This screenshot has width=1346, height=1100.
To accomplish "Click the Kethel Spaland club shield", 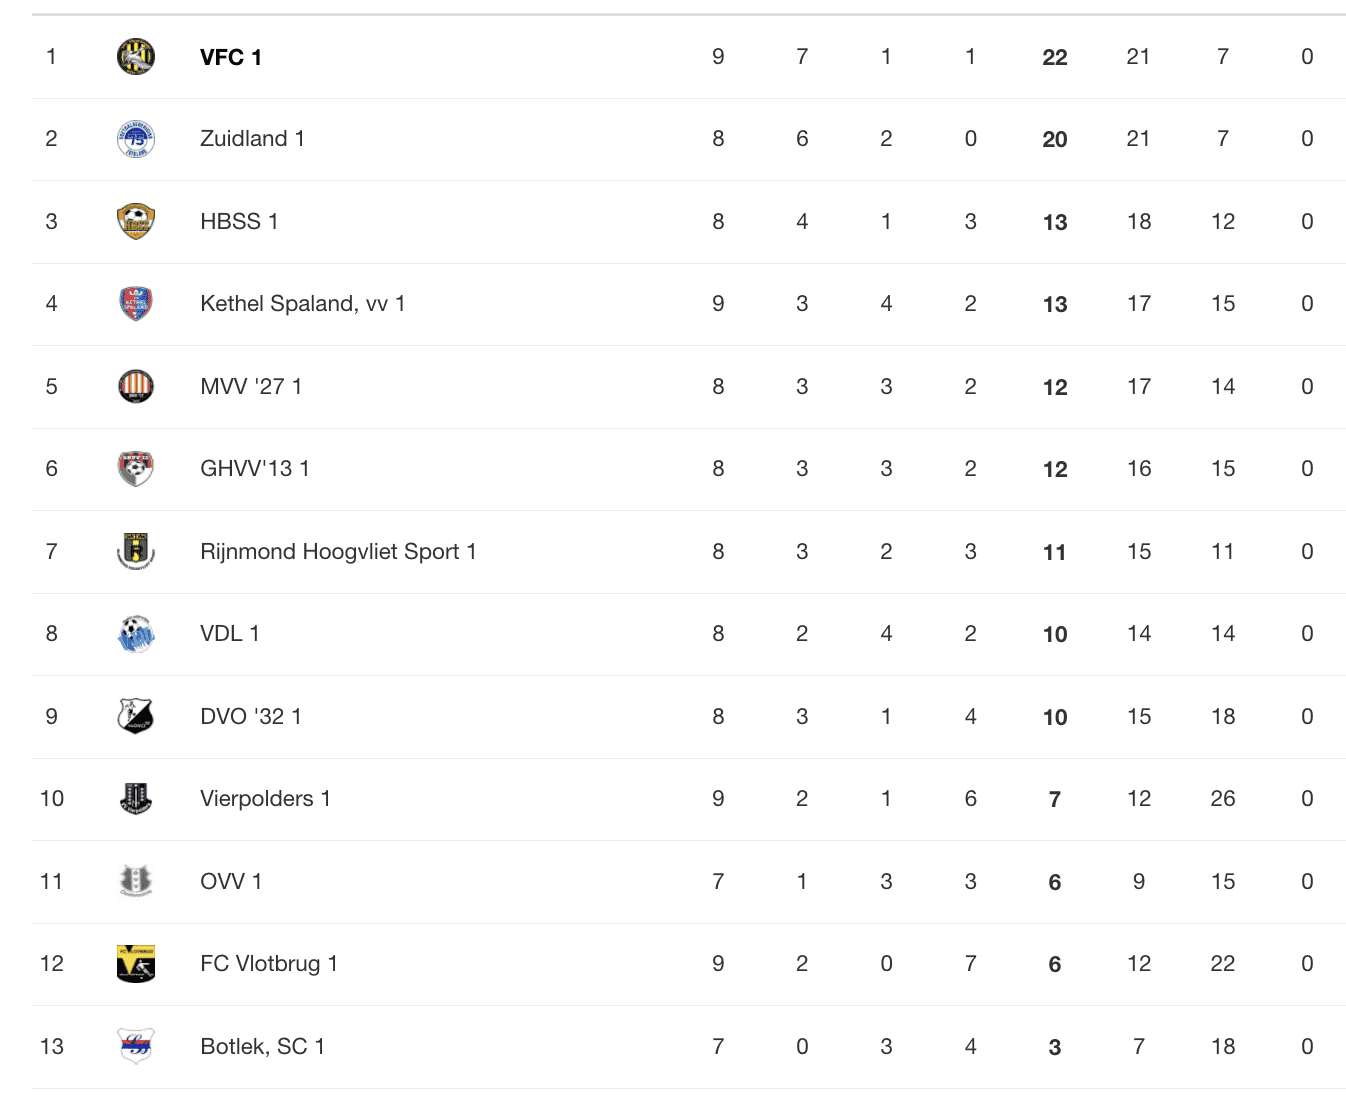I will click(136, 304).
